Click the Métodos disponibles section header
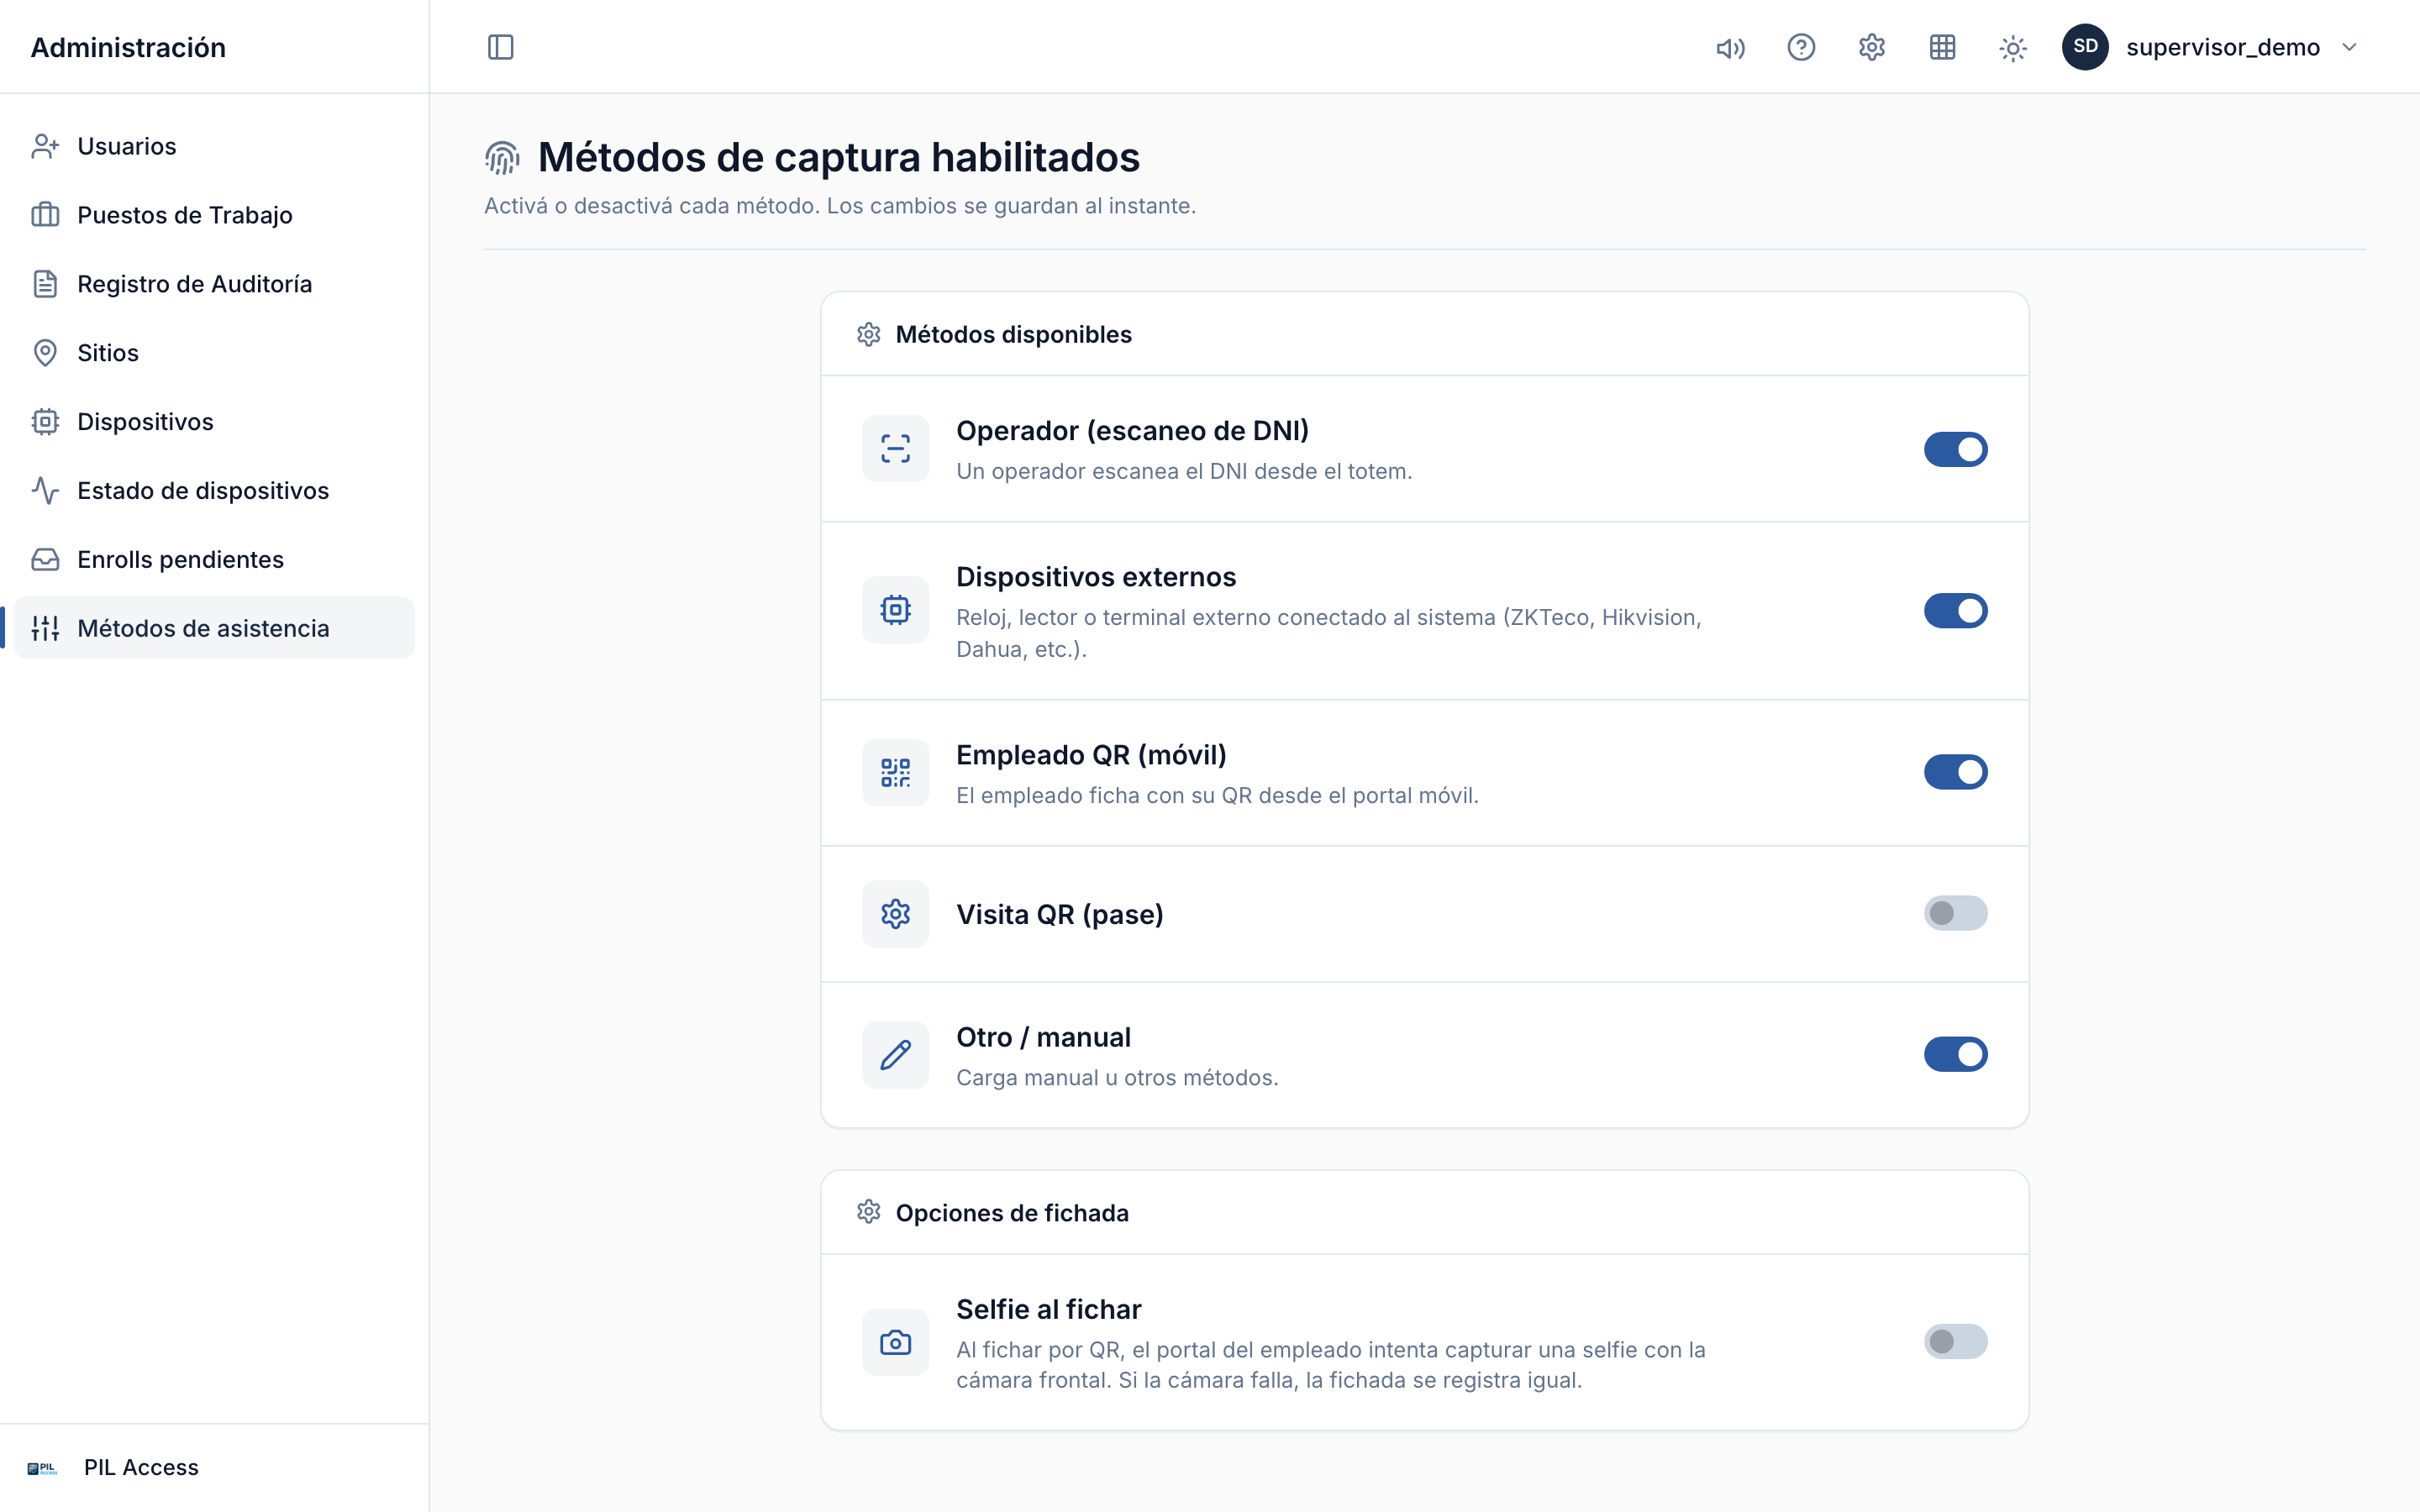2420x1512 pixels. (1013, 334)
